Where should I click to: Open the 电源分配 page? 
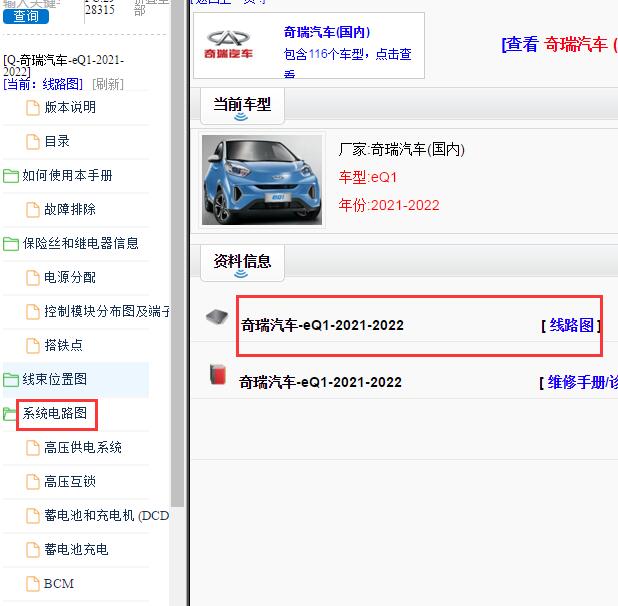(x=70, y=277)
